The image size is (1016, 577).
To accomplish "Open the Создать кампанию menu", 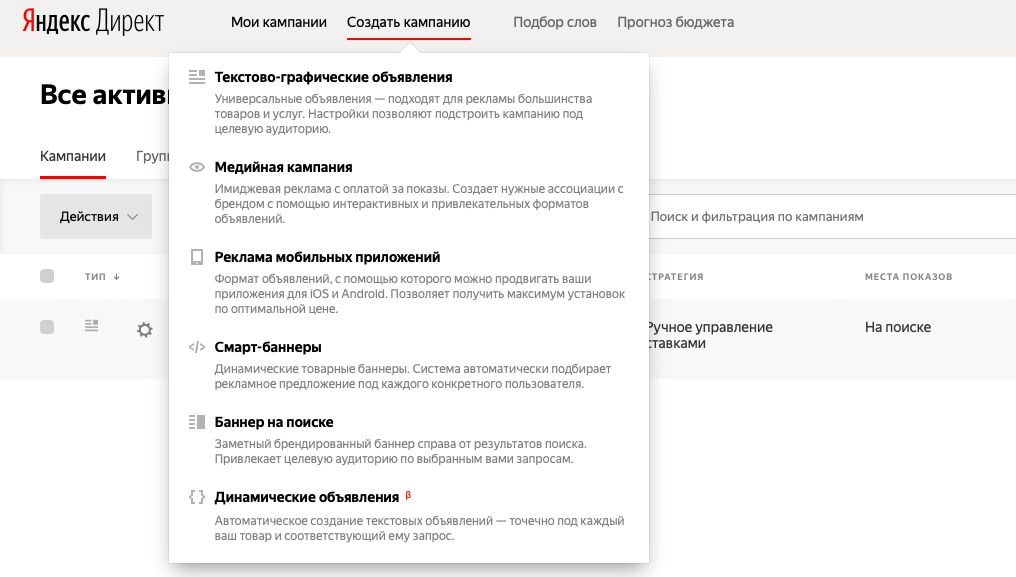I will point(408,22).
